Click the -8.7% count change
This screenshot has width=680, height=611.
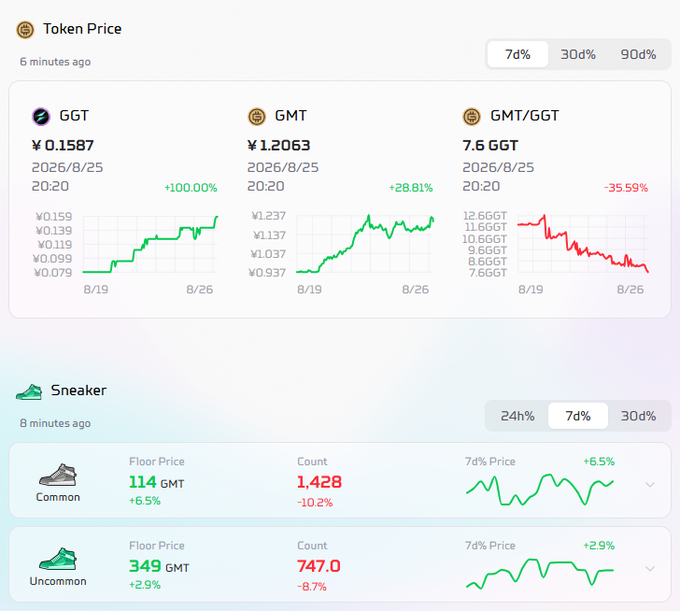312,587
